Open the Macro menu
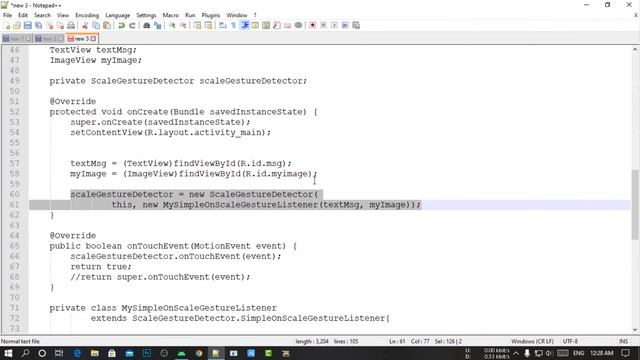This screenshot has height=360, width=640. (x=171, y=15)
